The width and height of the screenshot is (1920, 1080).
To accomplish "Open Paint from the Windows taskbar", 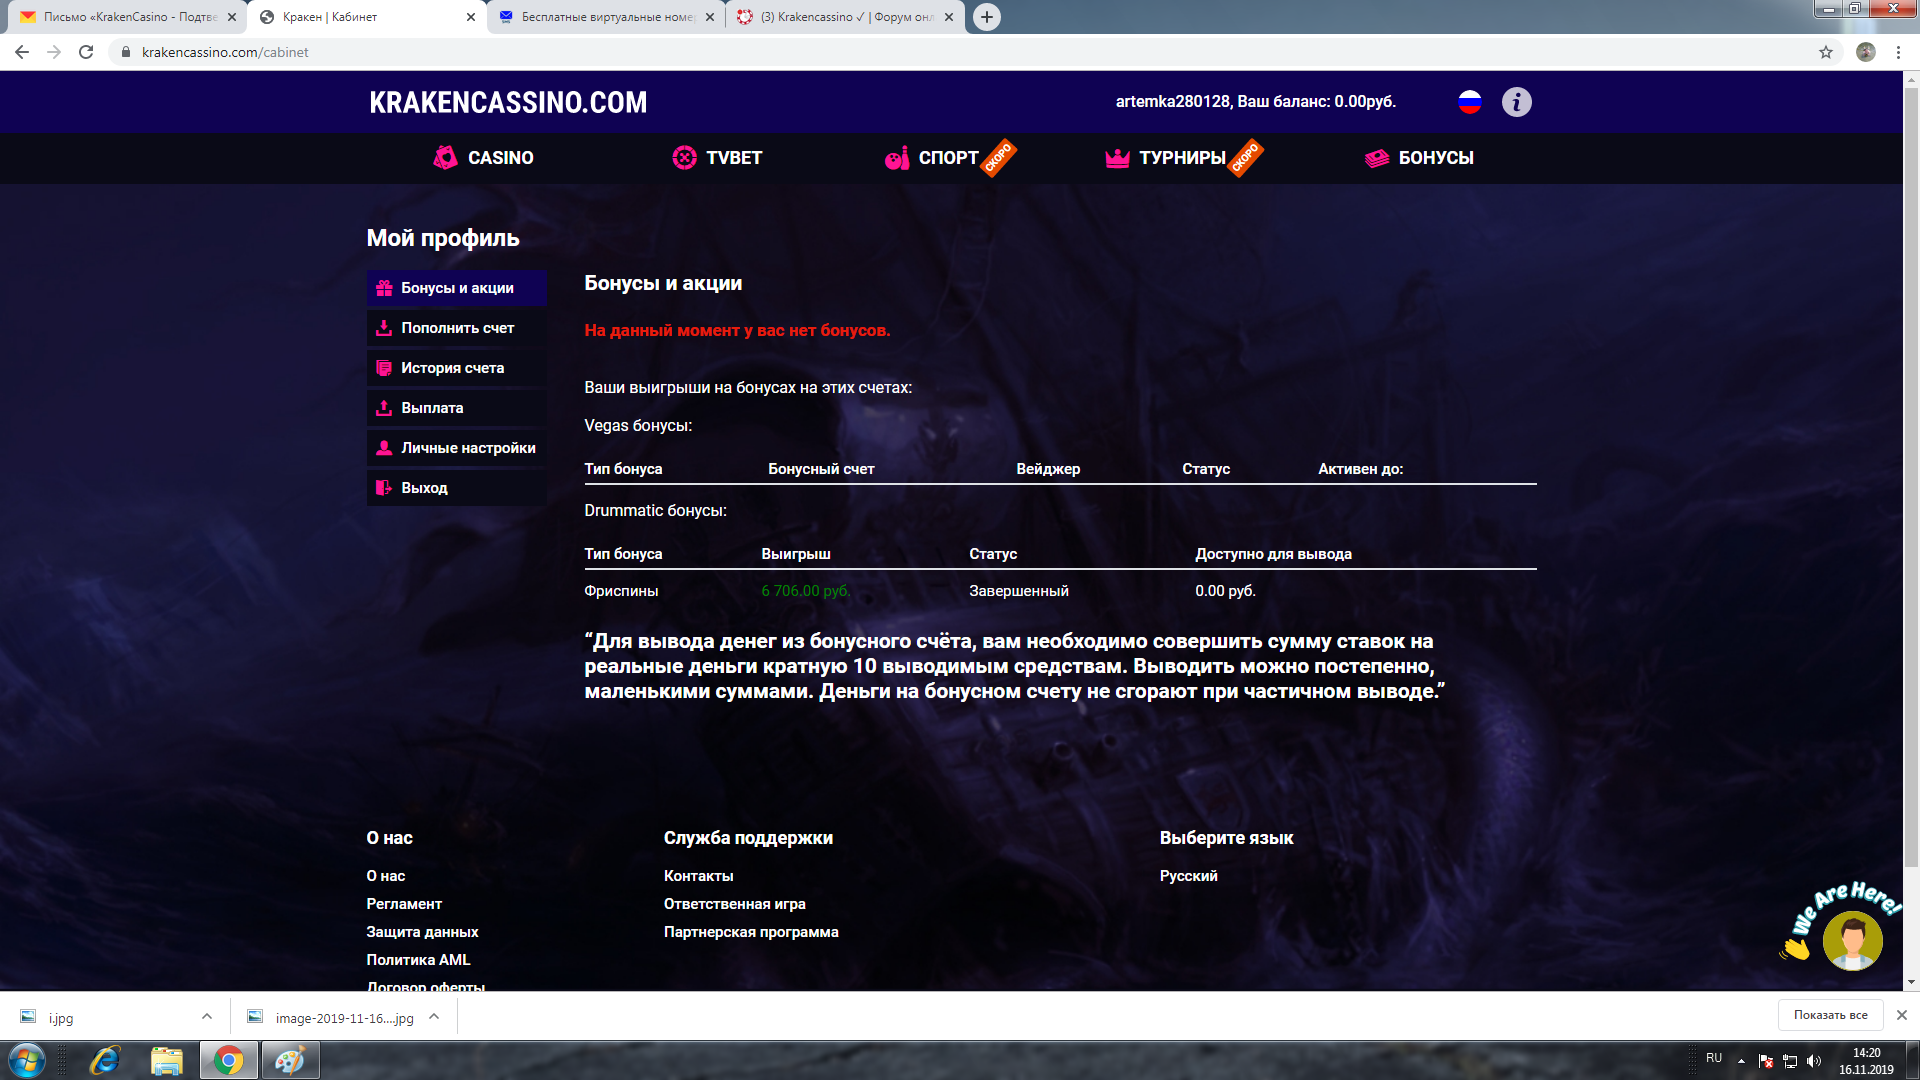I will pyautogui.click(x=290, y=1060).
